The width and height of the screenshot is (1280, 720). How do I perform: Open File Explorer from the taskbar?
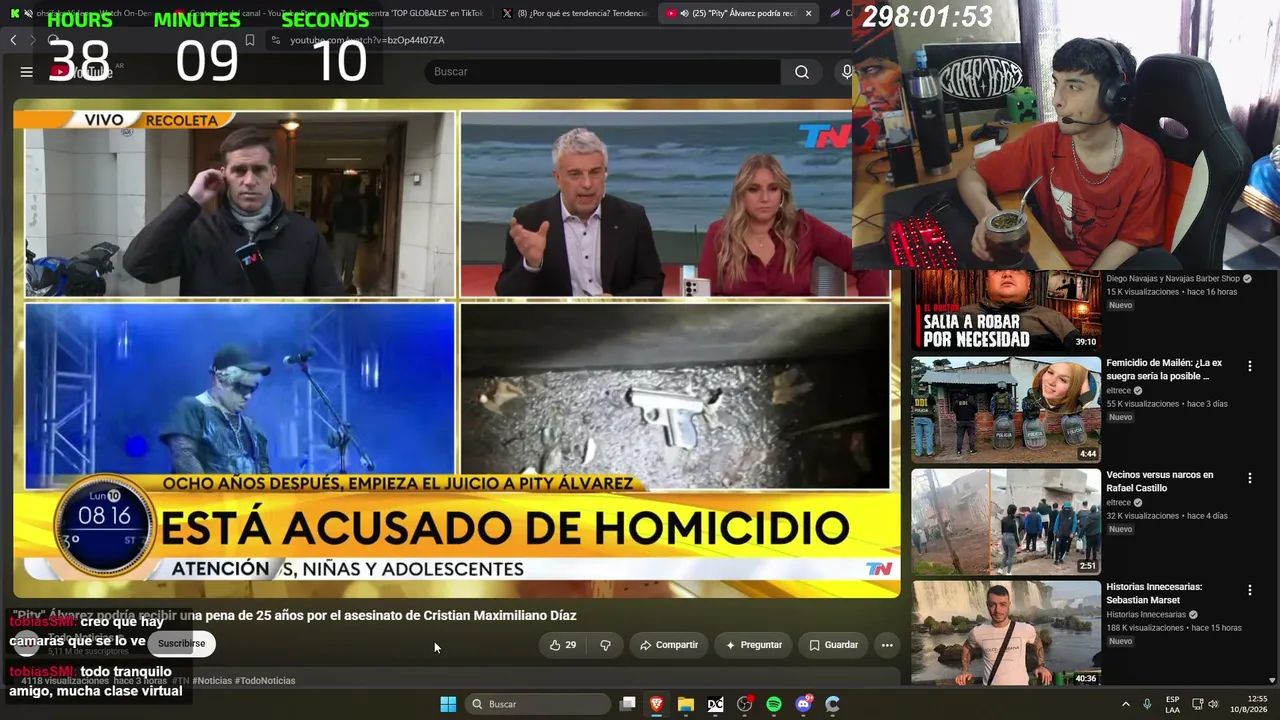[686, 704]
